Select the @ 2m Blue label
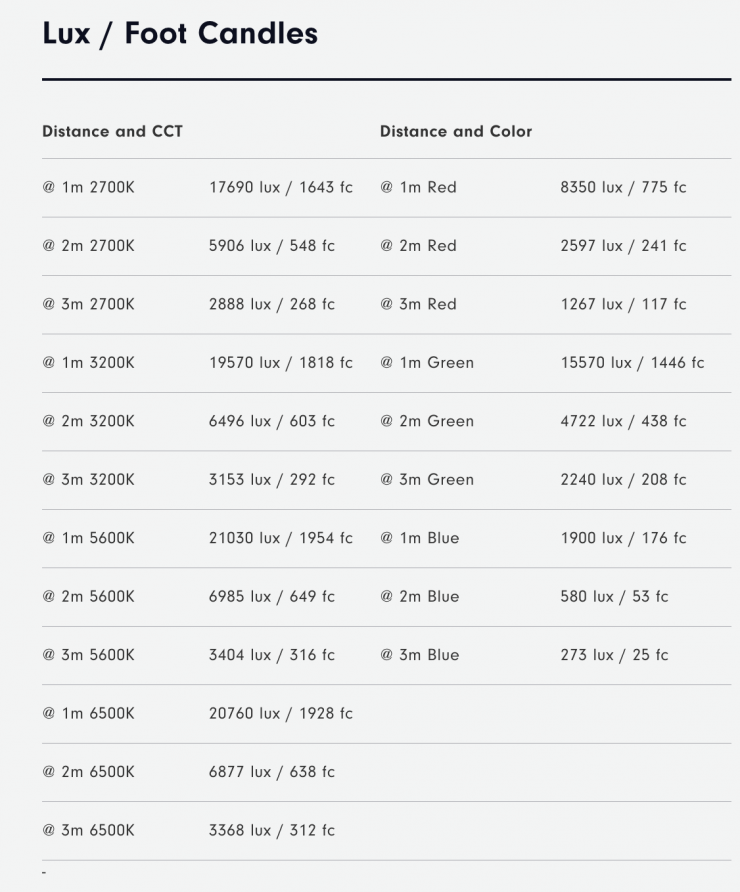 [420, 597]
